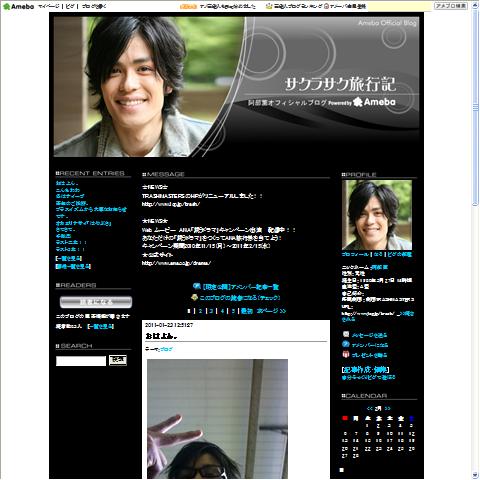Image resolution: width=480 pixels, height=480 pixels.
Task: Click the speech bubble Ameba-member entries icon
Action: (x=197, y=286)
